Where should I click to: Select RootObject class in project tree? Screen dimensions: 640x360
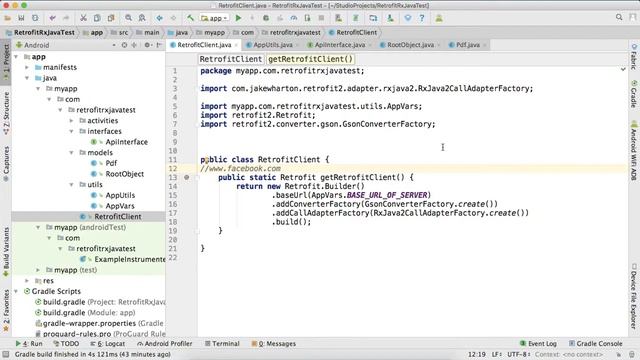pyautogui.click(x=124, y=174)
